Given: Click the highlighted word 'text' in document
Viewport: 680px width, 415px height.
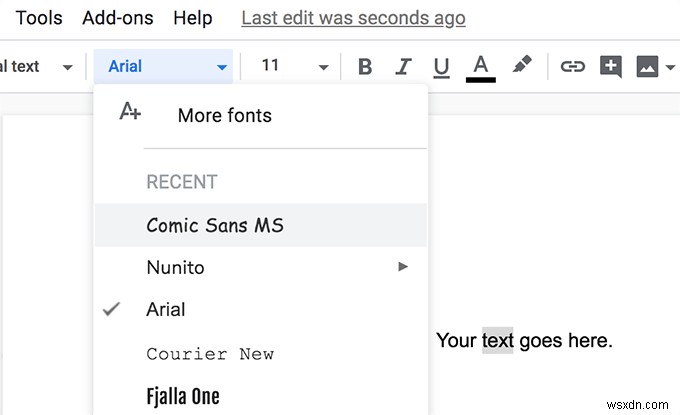Looking at the screenshot, I should coord(497,341).
